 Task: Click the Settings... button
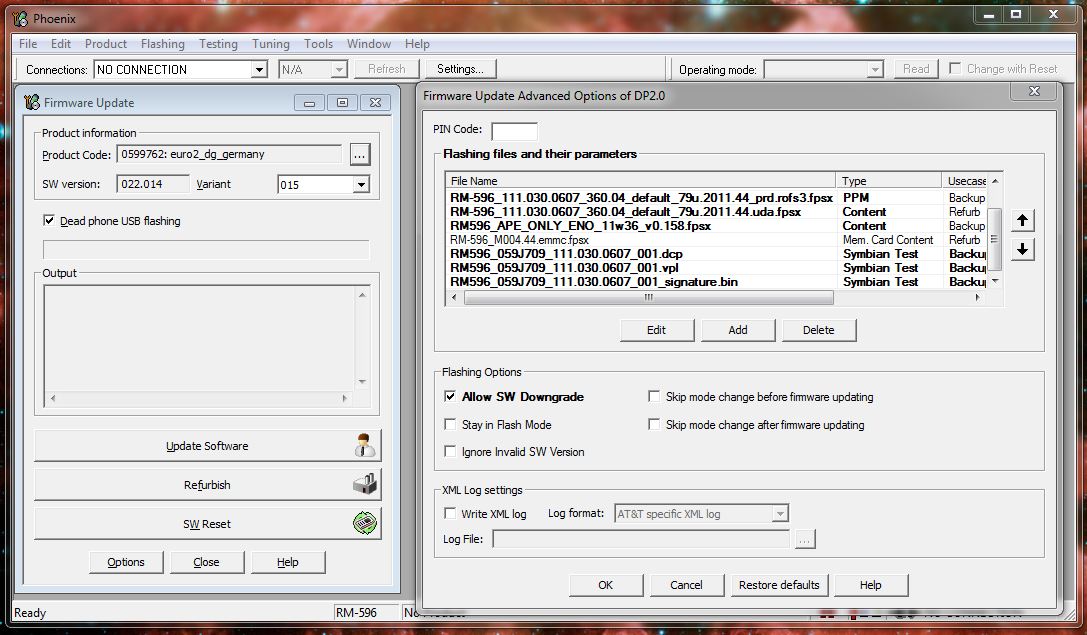click(460, 69)
